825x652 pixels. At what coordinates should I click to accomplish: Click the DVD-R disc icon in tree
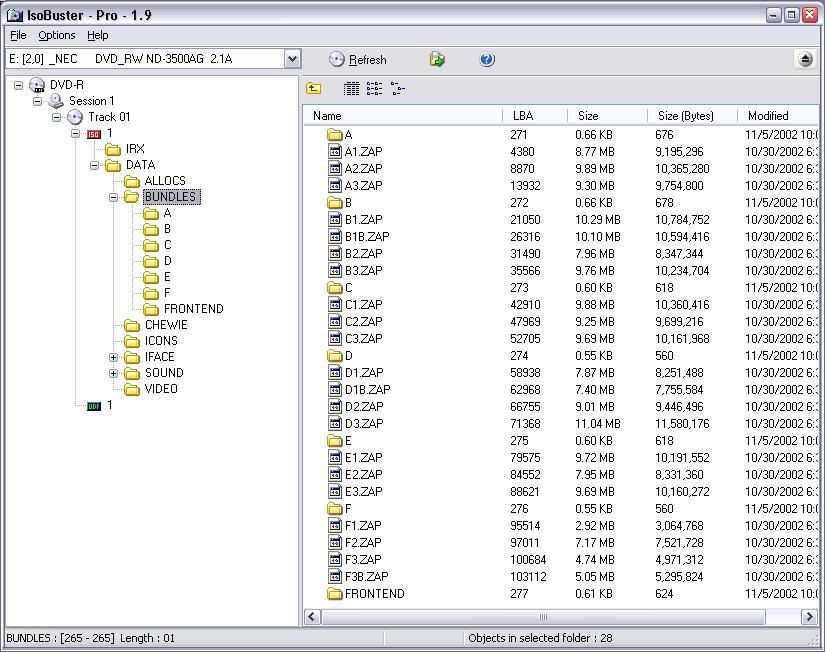tap(37, 85)
